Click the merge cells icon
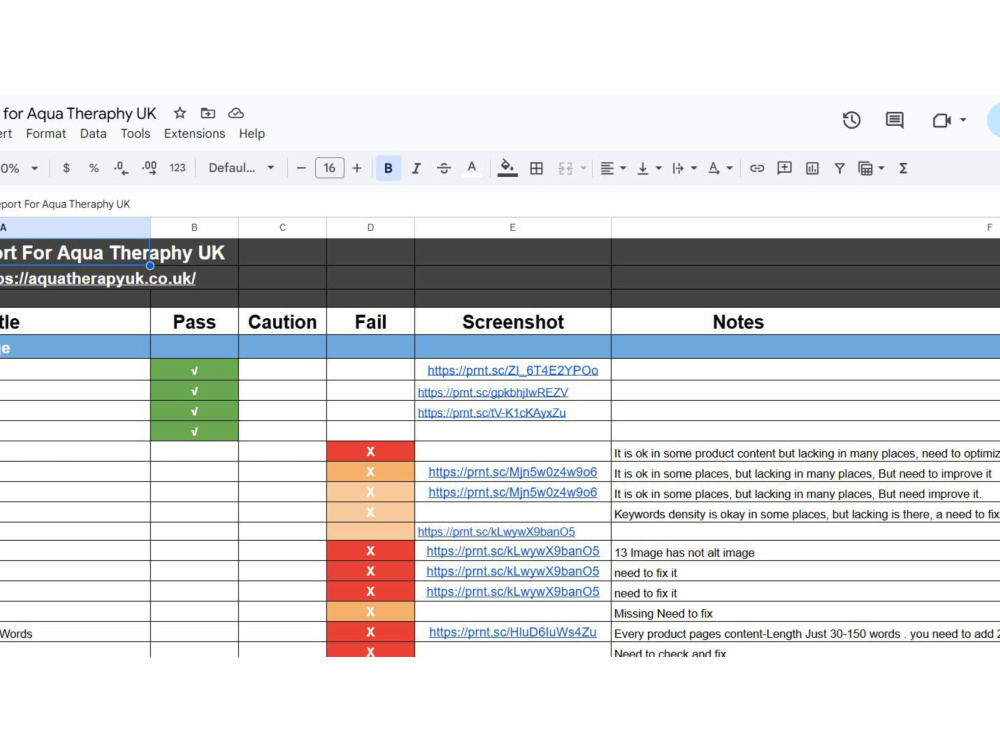Image resolution: width=1000 pixels, height=750 pixels. click(565, 168)
